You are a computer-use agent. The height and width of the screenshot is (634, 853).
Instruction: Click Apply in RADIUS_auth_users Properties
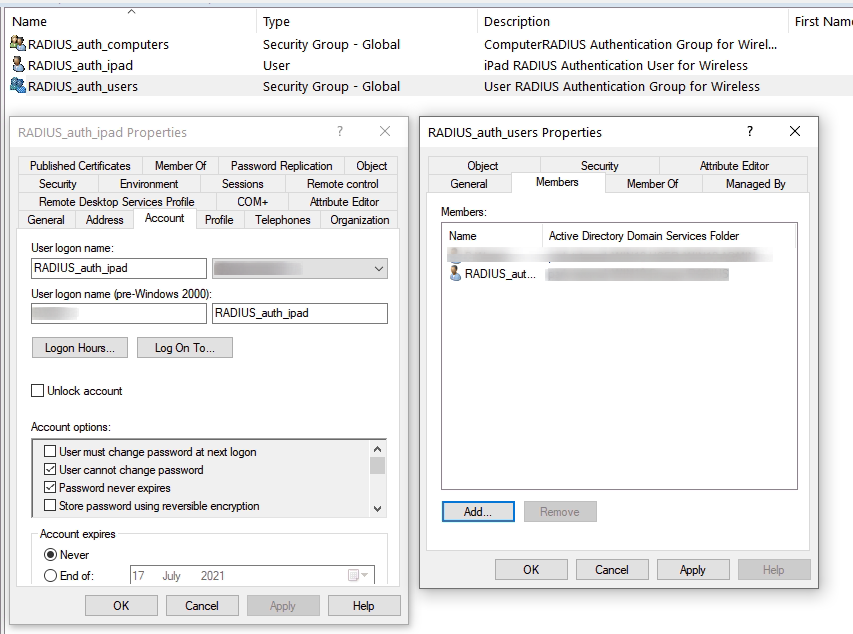(x=693, y=569)
